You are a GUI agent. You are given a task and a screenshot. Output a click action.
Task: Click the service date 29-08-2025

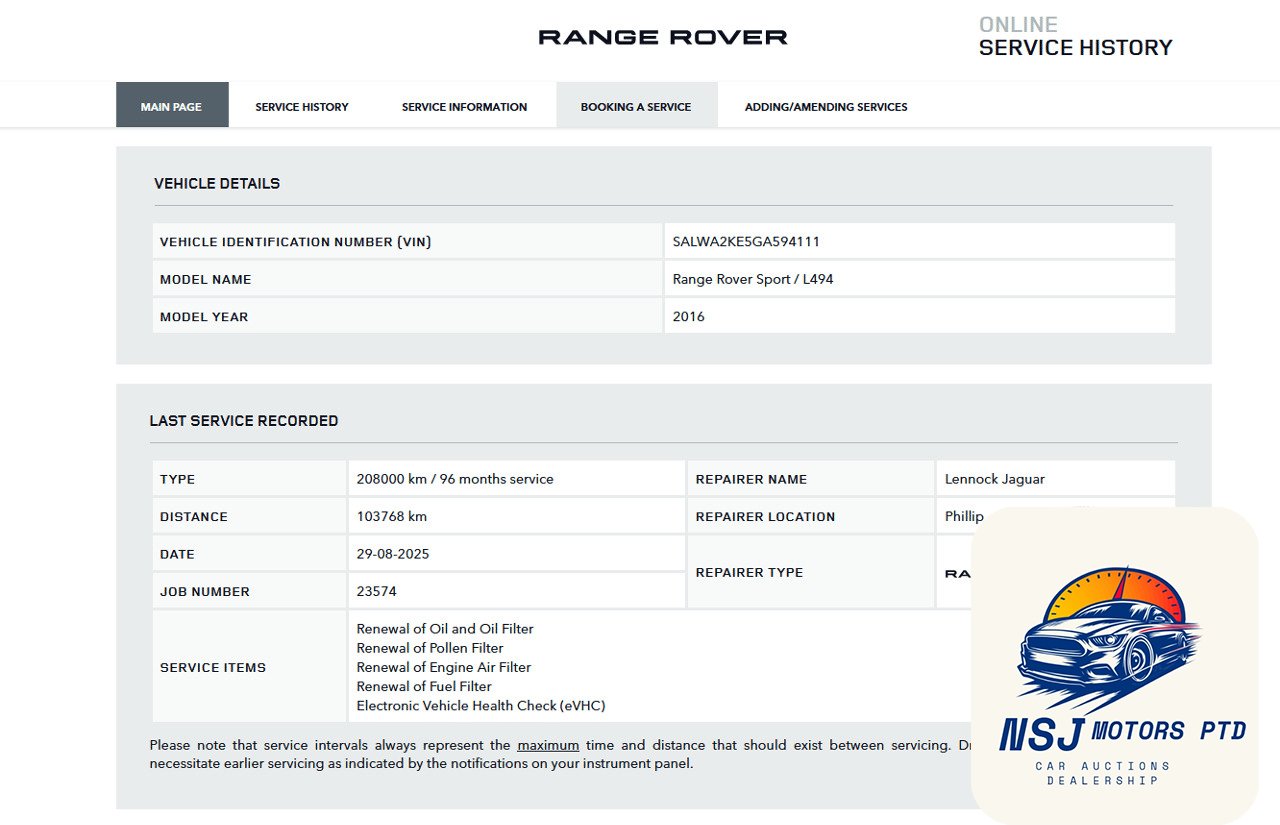pyautogui.click(x=392, y=554)
